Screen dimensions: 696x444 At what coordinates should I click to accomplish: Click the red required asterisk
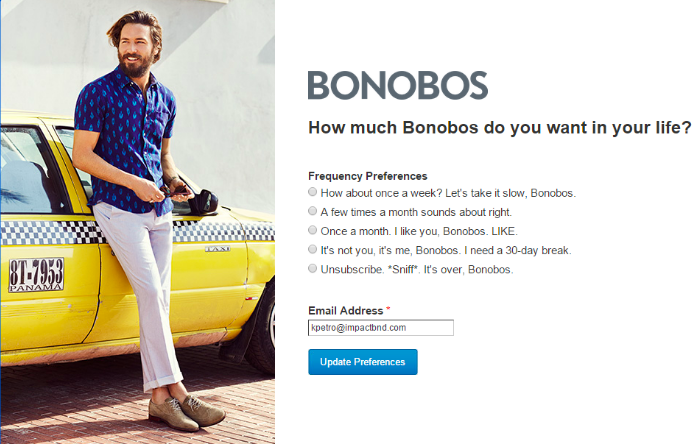(388, 309)
